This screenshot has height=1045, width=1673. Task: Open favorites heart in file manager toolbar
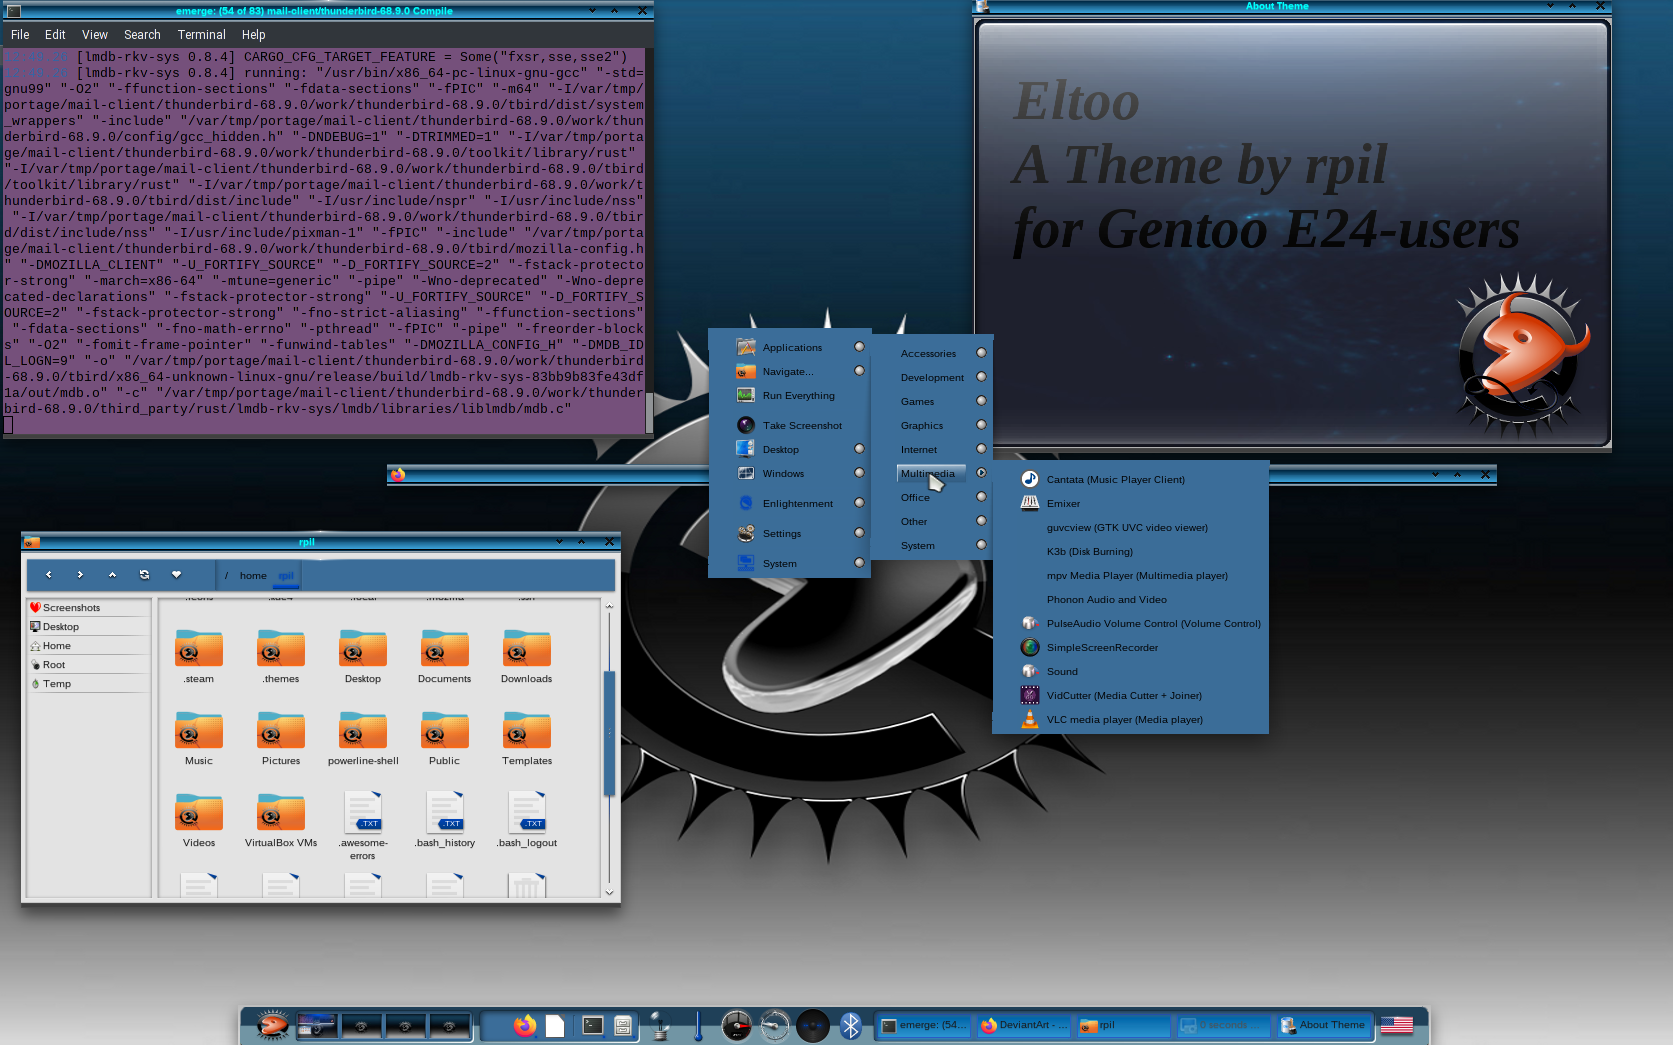[x=176, y=575]
